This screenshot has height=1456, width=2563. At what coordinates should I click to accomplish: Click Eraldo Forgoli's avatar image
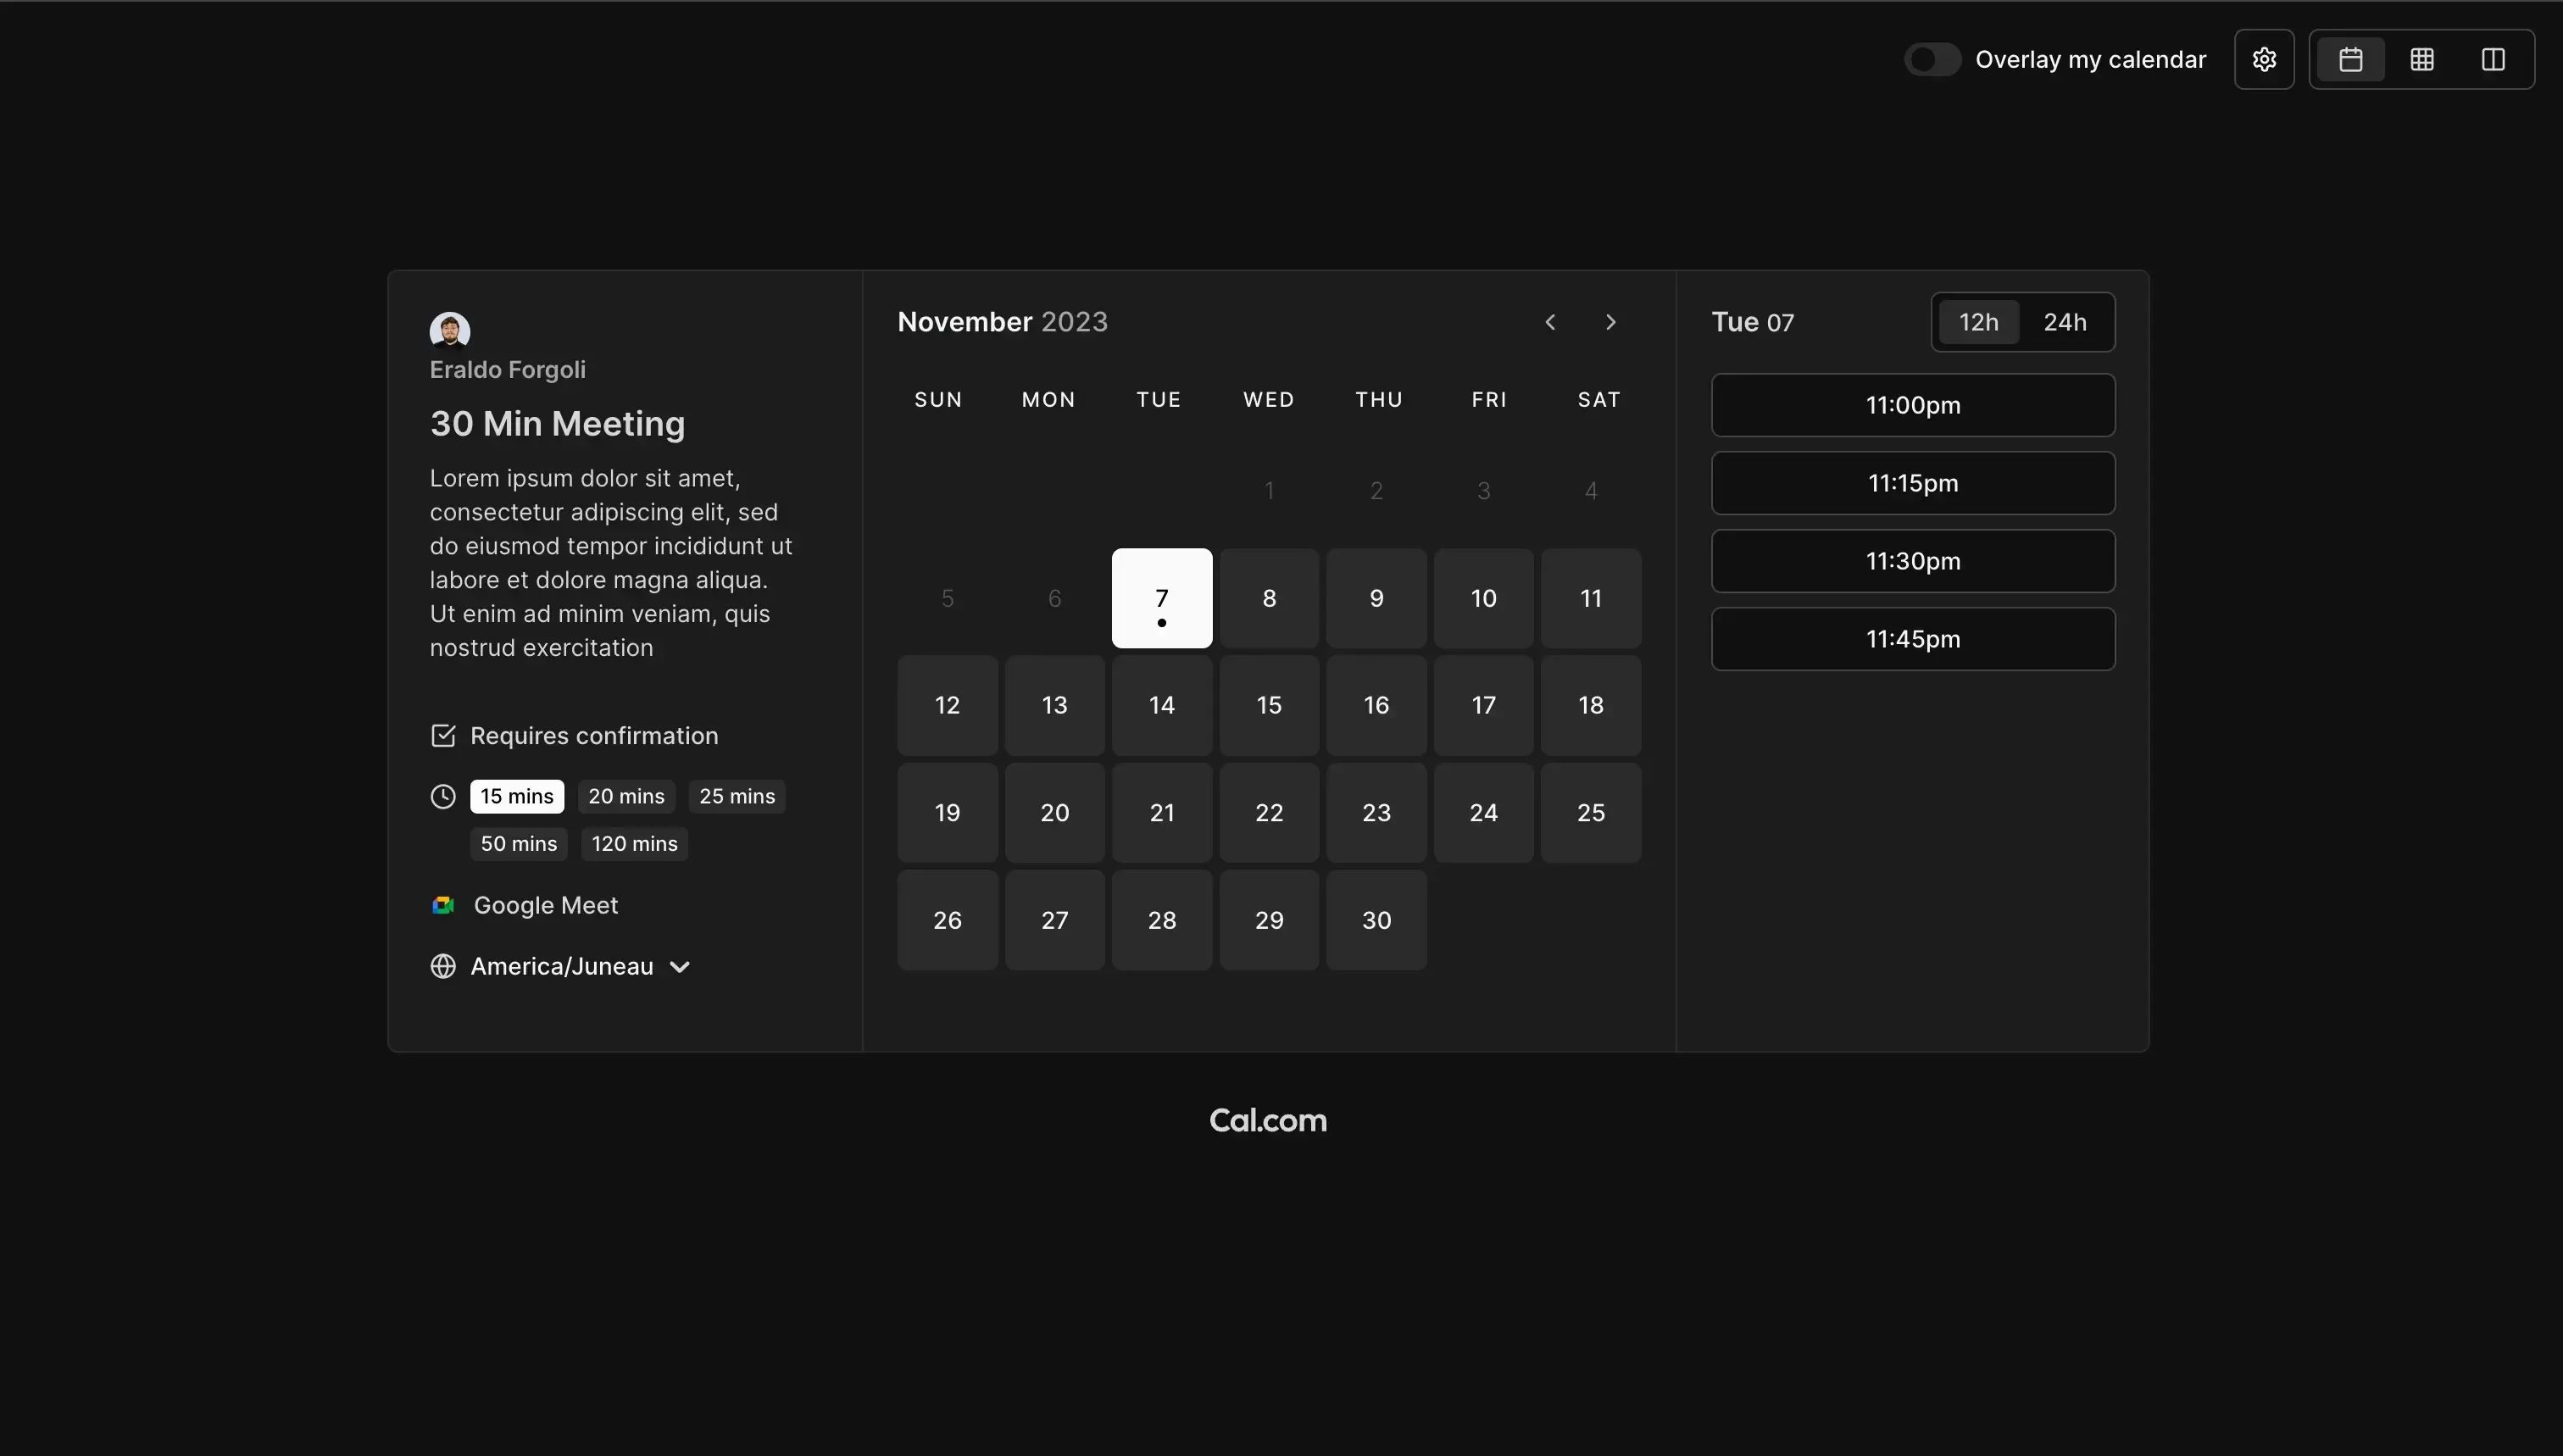(x=450, y=330)
